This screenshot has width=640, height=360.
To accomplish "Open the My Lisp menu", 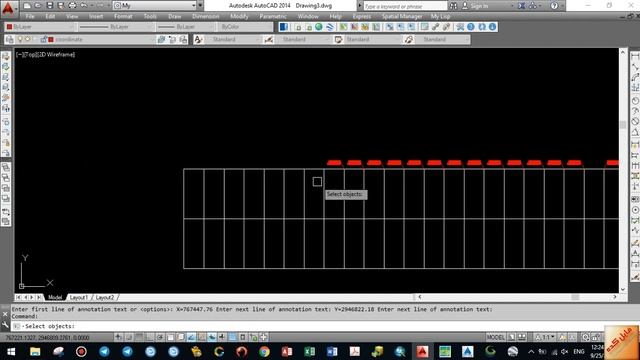I will (440, 16).
